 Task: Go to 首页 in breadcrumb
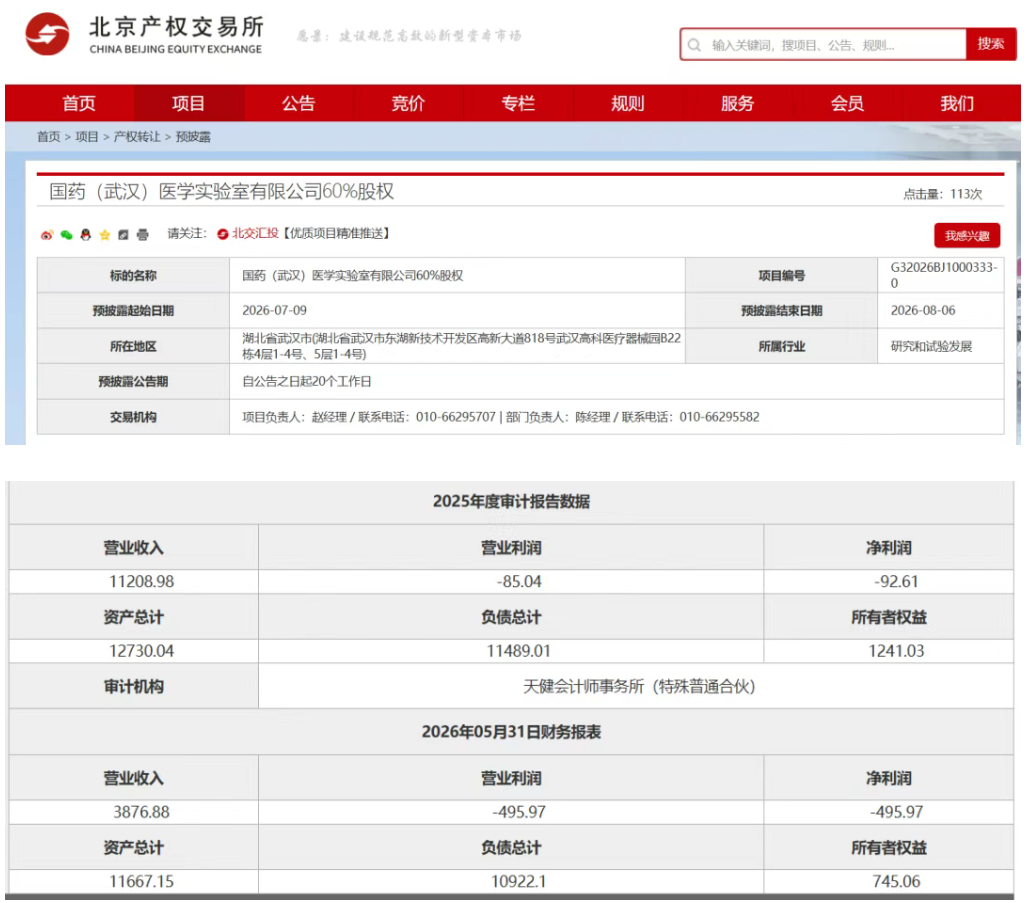[x=48, y=137]
